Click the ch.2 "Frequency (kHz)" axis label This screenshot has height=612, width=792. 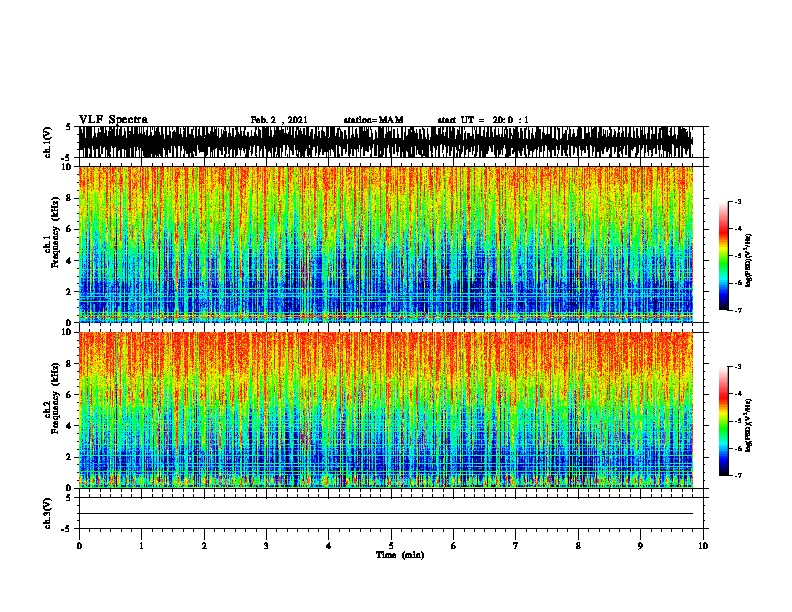point(55,398)
